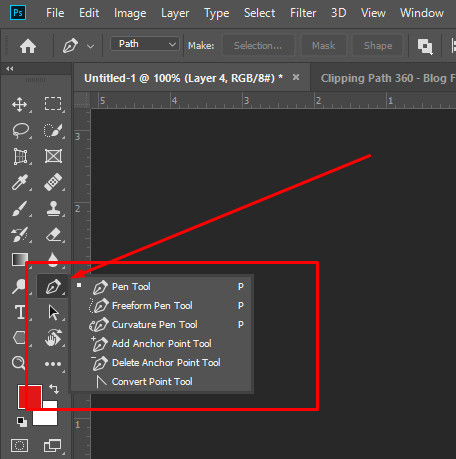This screenshot has width=456, height=459.
Task: Select the Spot Healing Brush tool
Action: point(53,182)
